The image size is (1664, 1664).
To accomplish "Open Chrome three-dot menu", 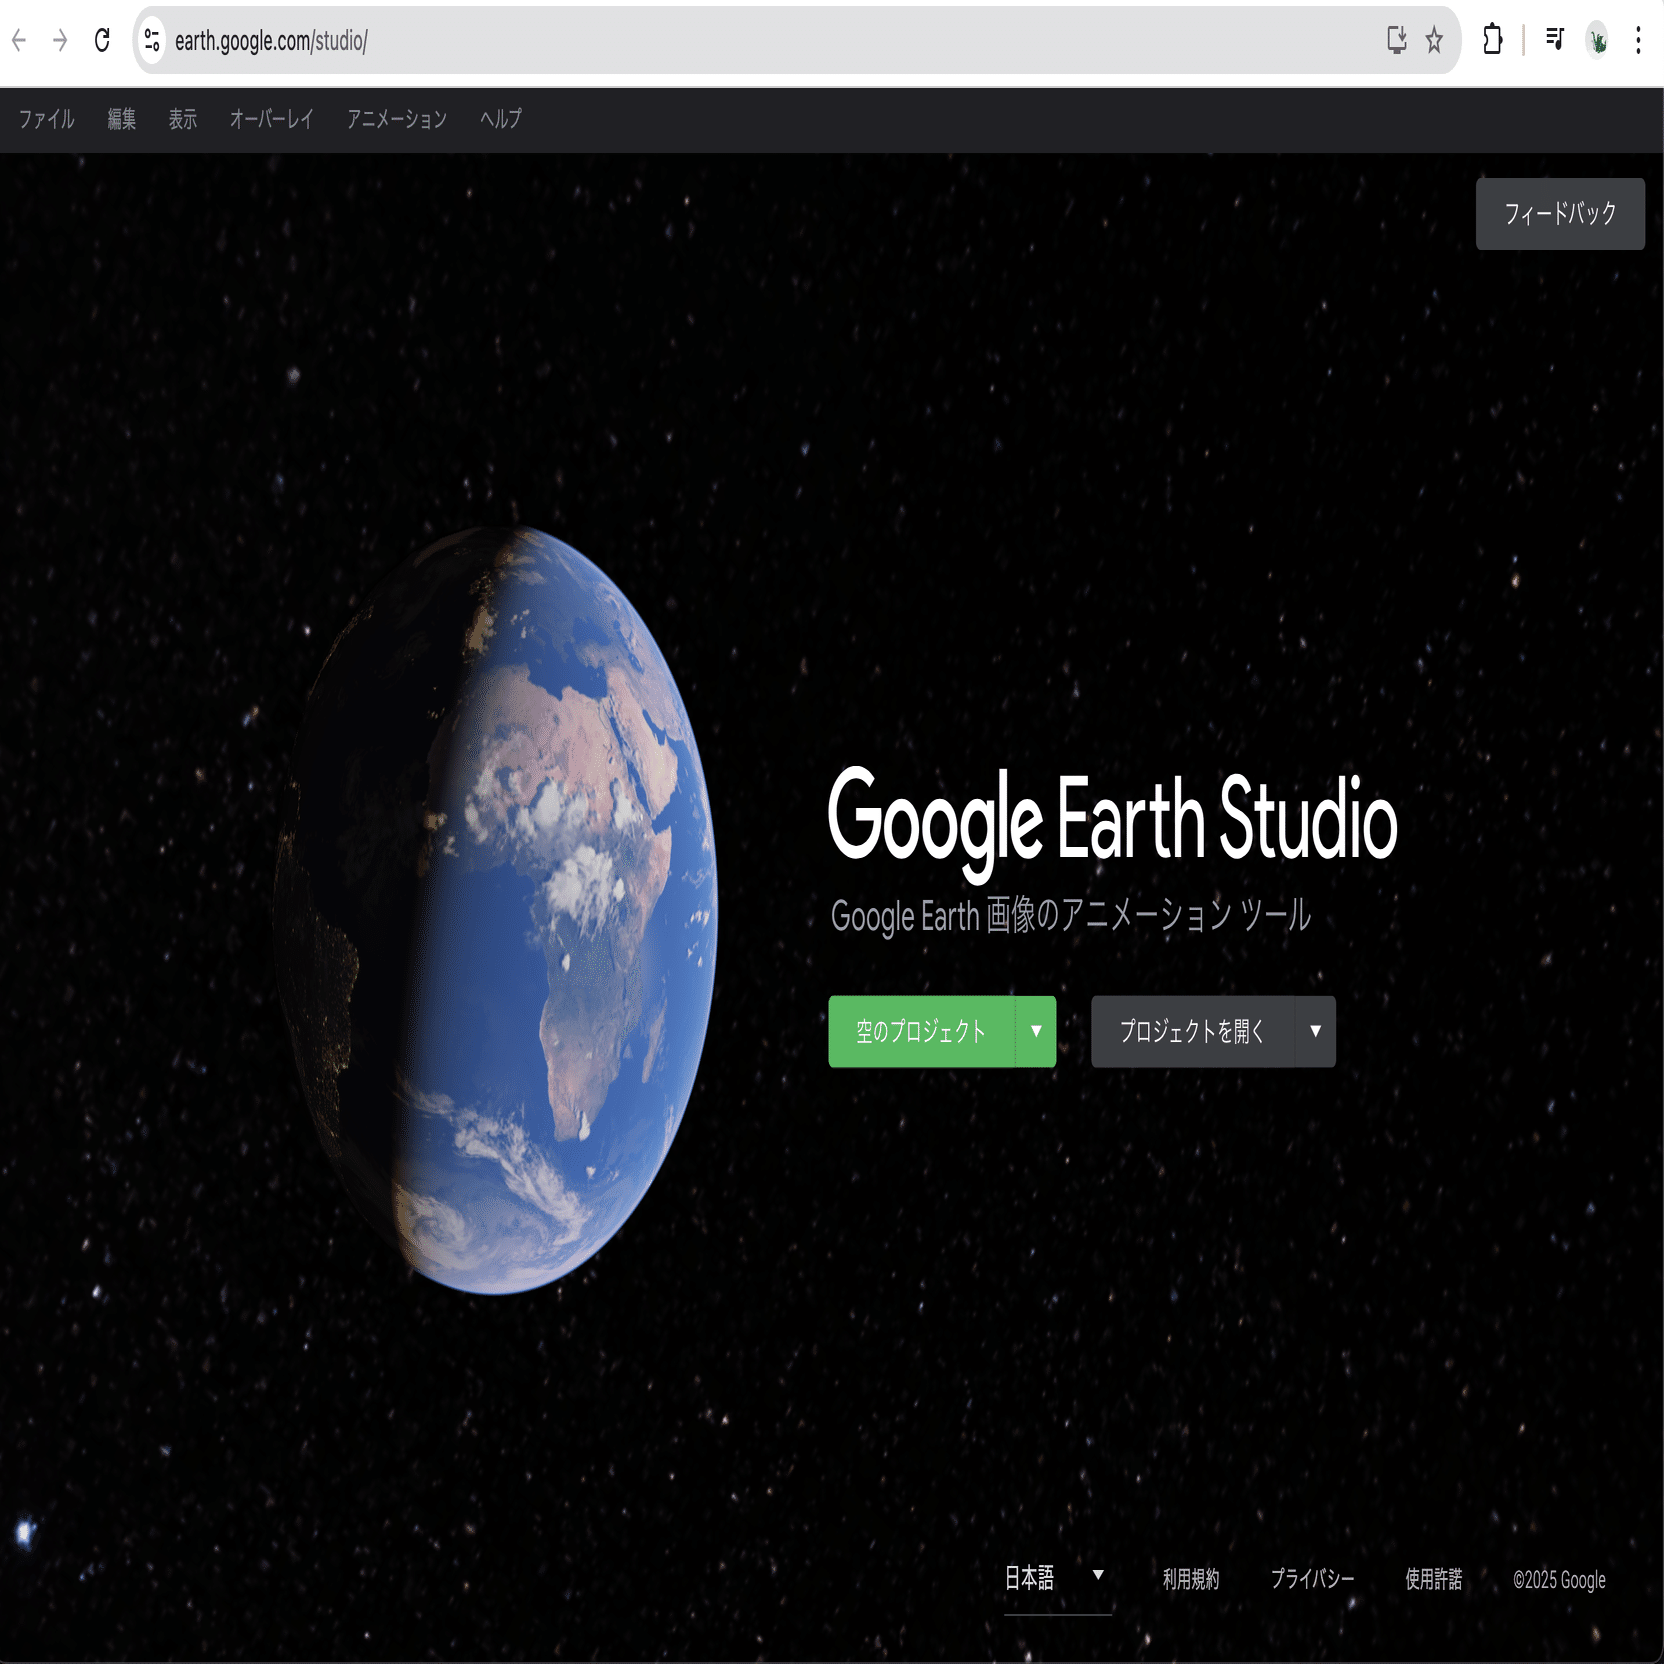I will pyautogui.click(x=1638, y=40).
